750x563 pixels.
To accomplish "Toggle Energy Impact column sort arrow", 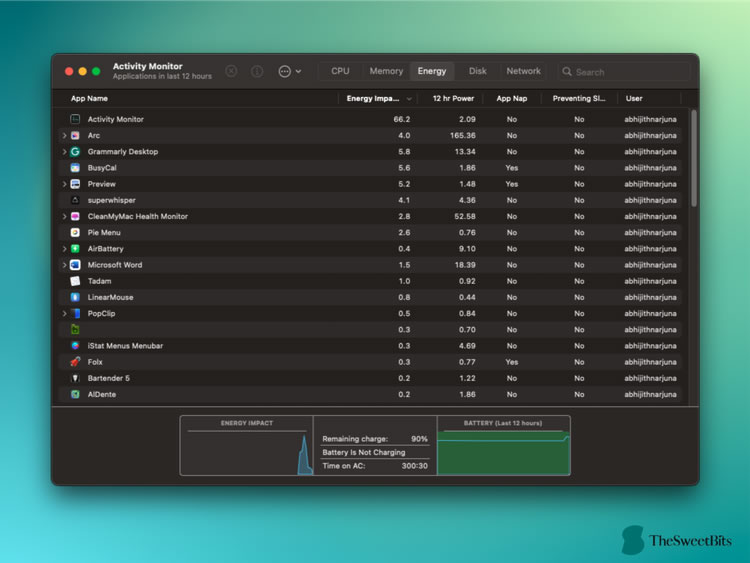I will pos(409,99).
